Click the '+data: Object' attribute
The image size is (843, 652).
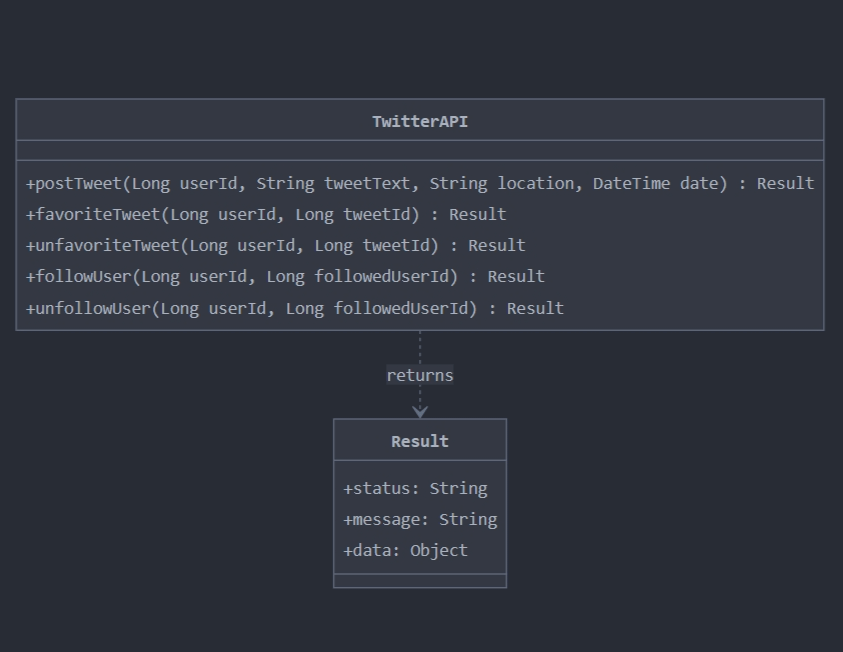pyautogui.click(x=406, y=551)
